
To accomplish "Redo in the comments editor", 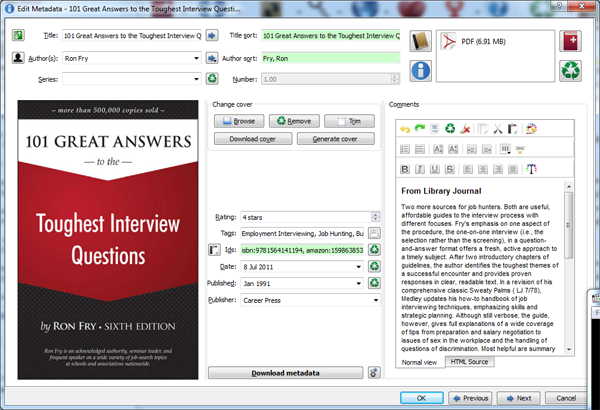I will (420, 129).
